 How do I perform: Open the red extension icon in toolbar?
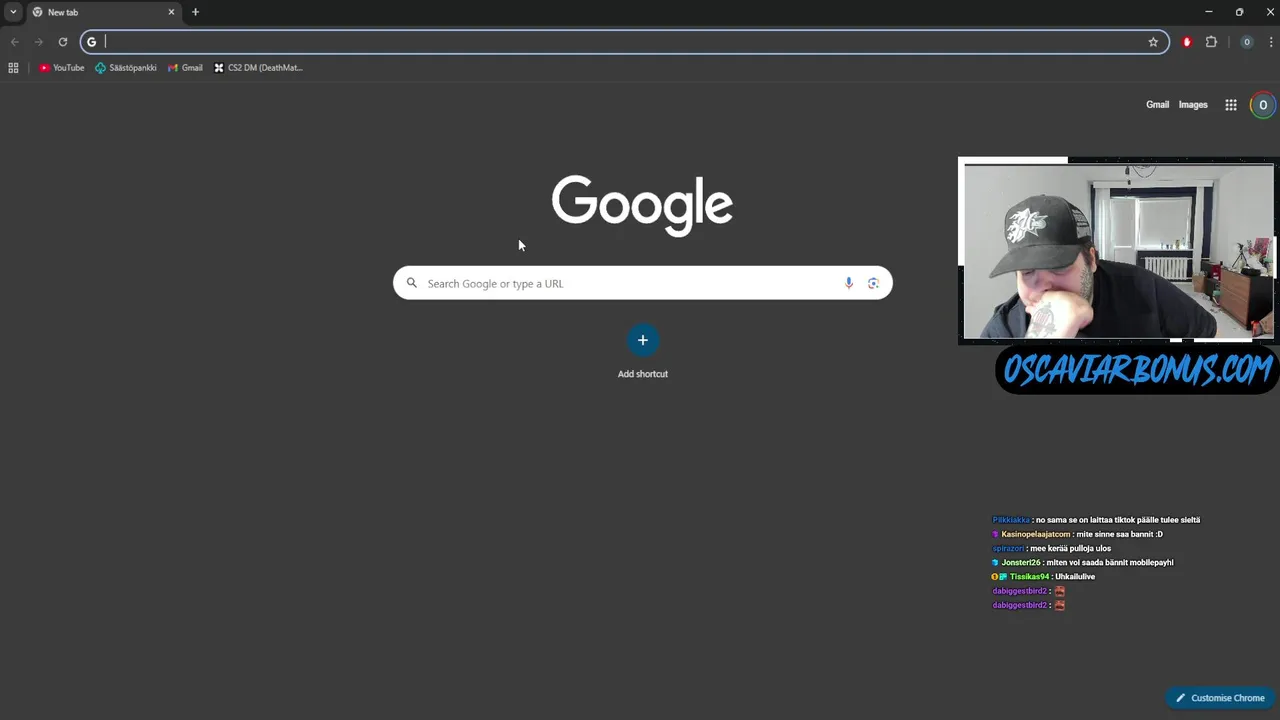point(1187,42)
